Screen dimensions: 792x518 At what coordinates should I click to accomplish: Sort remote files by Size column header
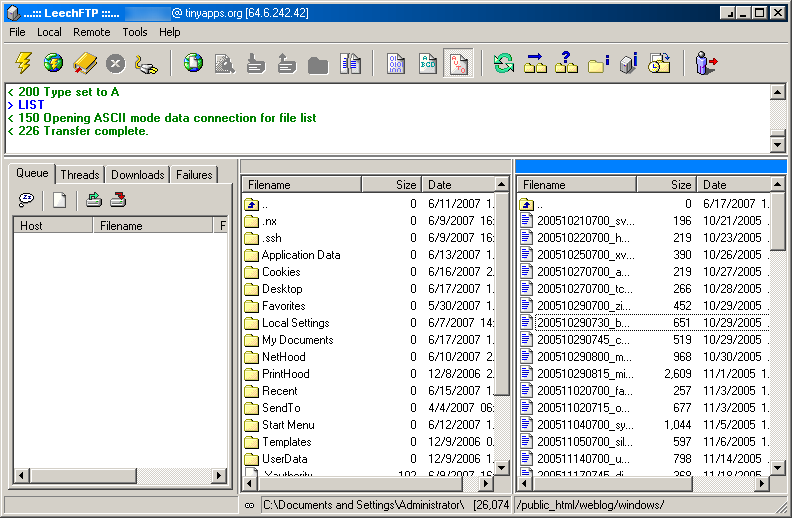pos(665,185)
